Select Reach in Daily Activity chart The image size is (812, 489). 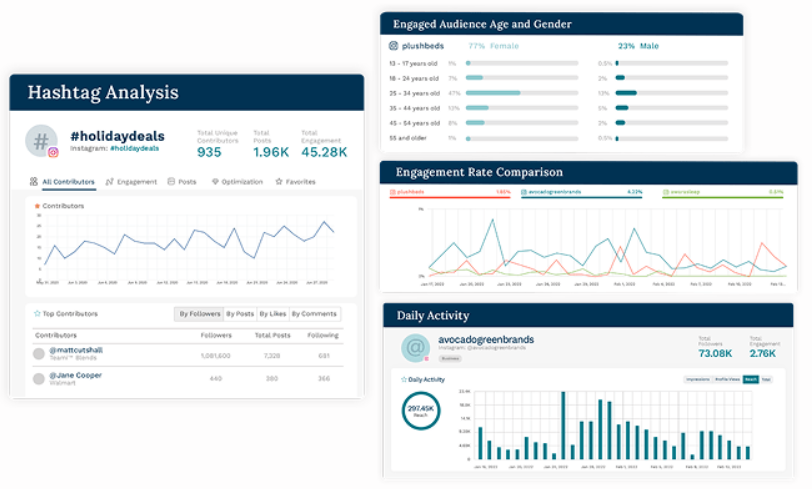[750, 380]
